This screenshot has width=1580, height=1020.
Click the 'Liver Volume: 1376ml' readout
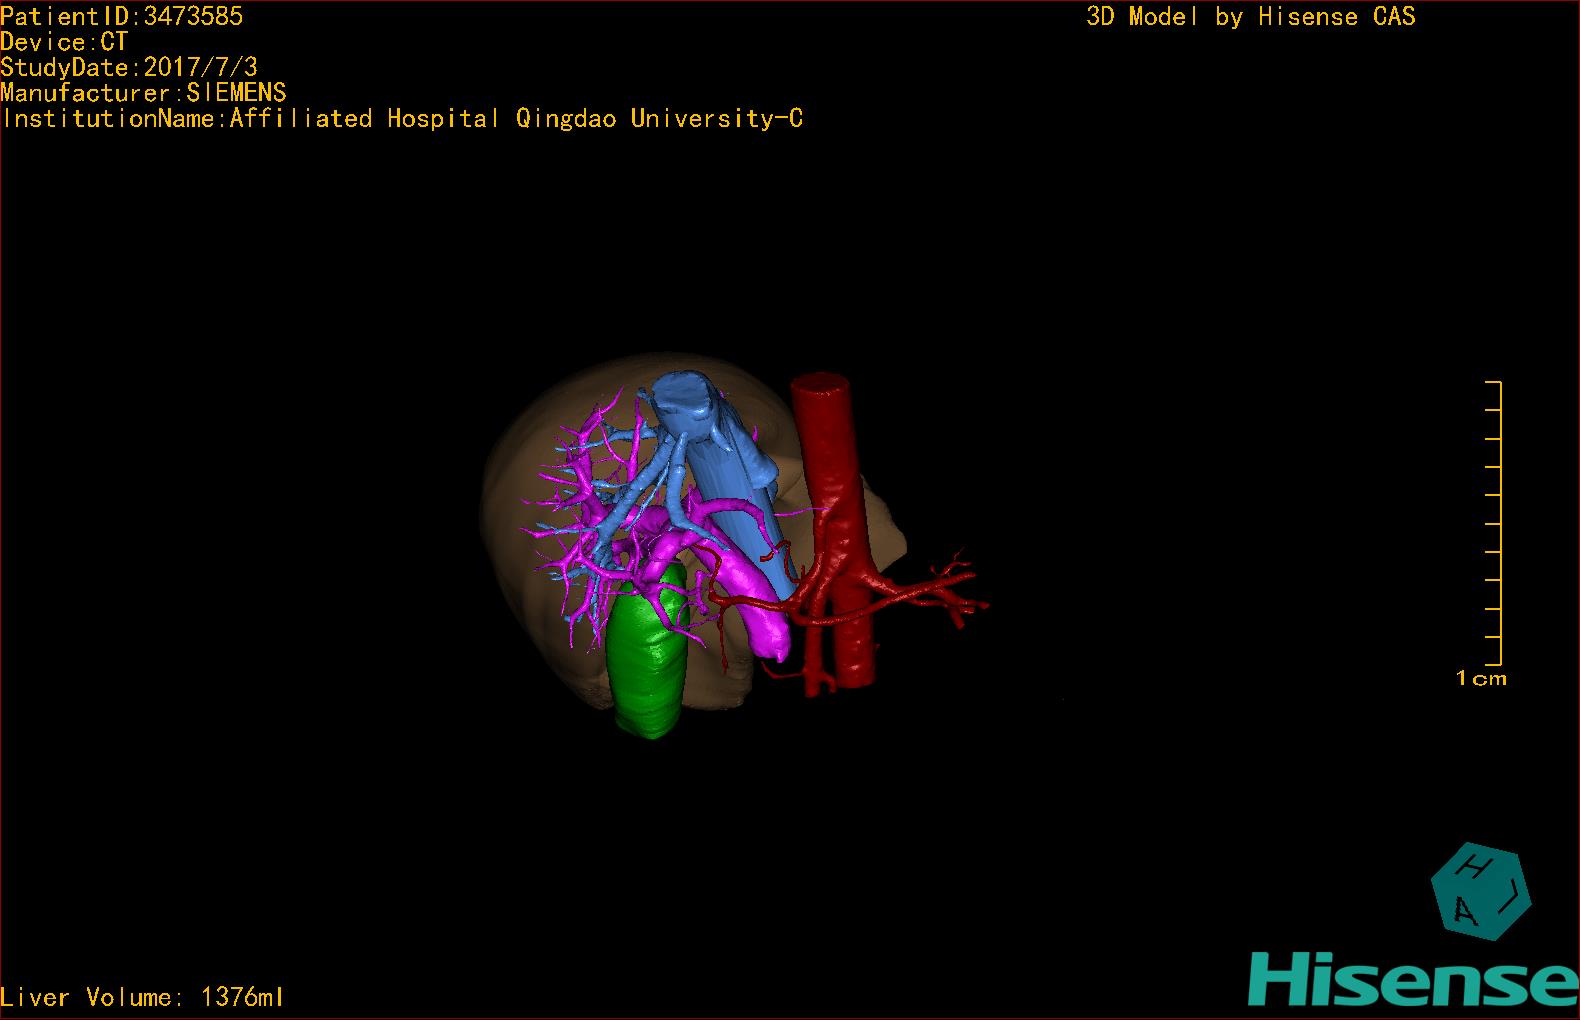point(142,997)
